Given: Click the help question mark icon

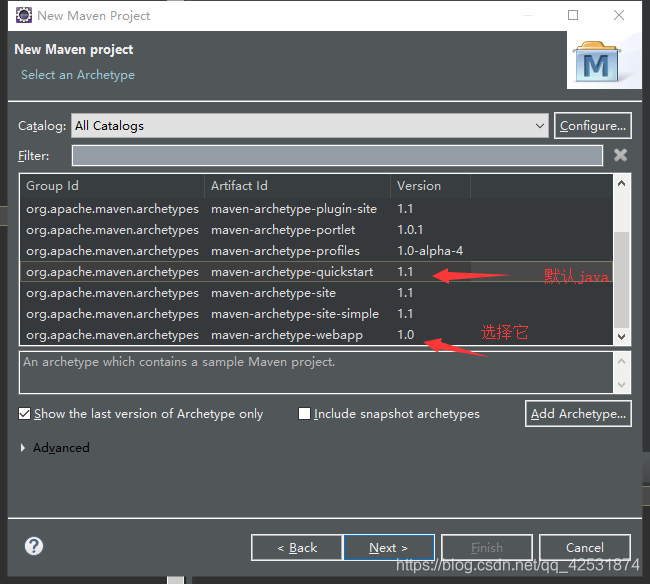Looking at the screenshot, I should coord(34,546).
